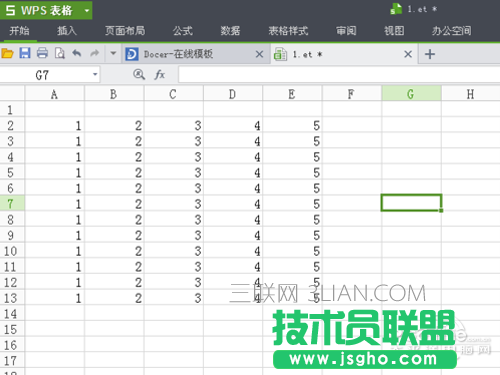Viewport: 500px width, 375px height.
Task: Open the G7 name box dropdown
Action: 95,74
